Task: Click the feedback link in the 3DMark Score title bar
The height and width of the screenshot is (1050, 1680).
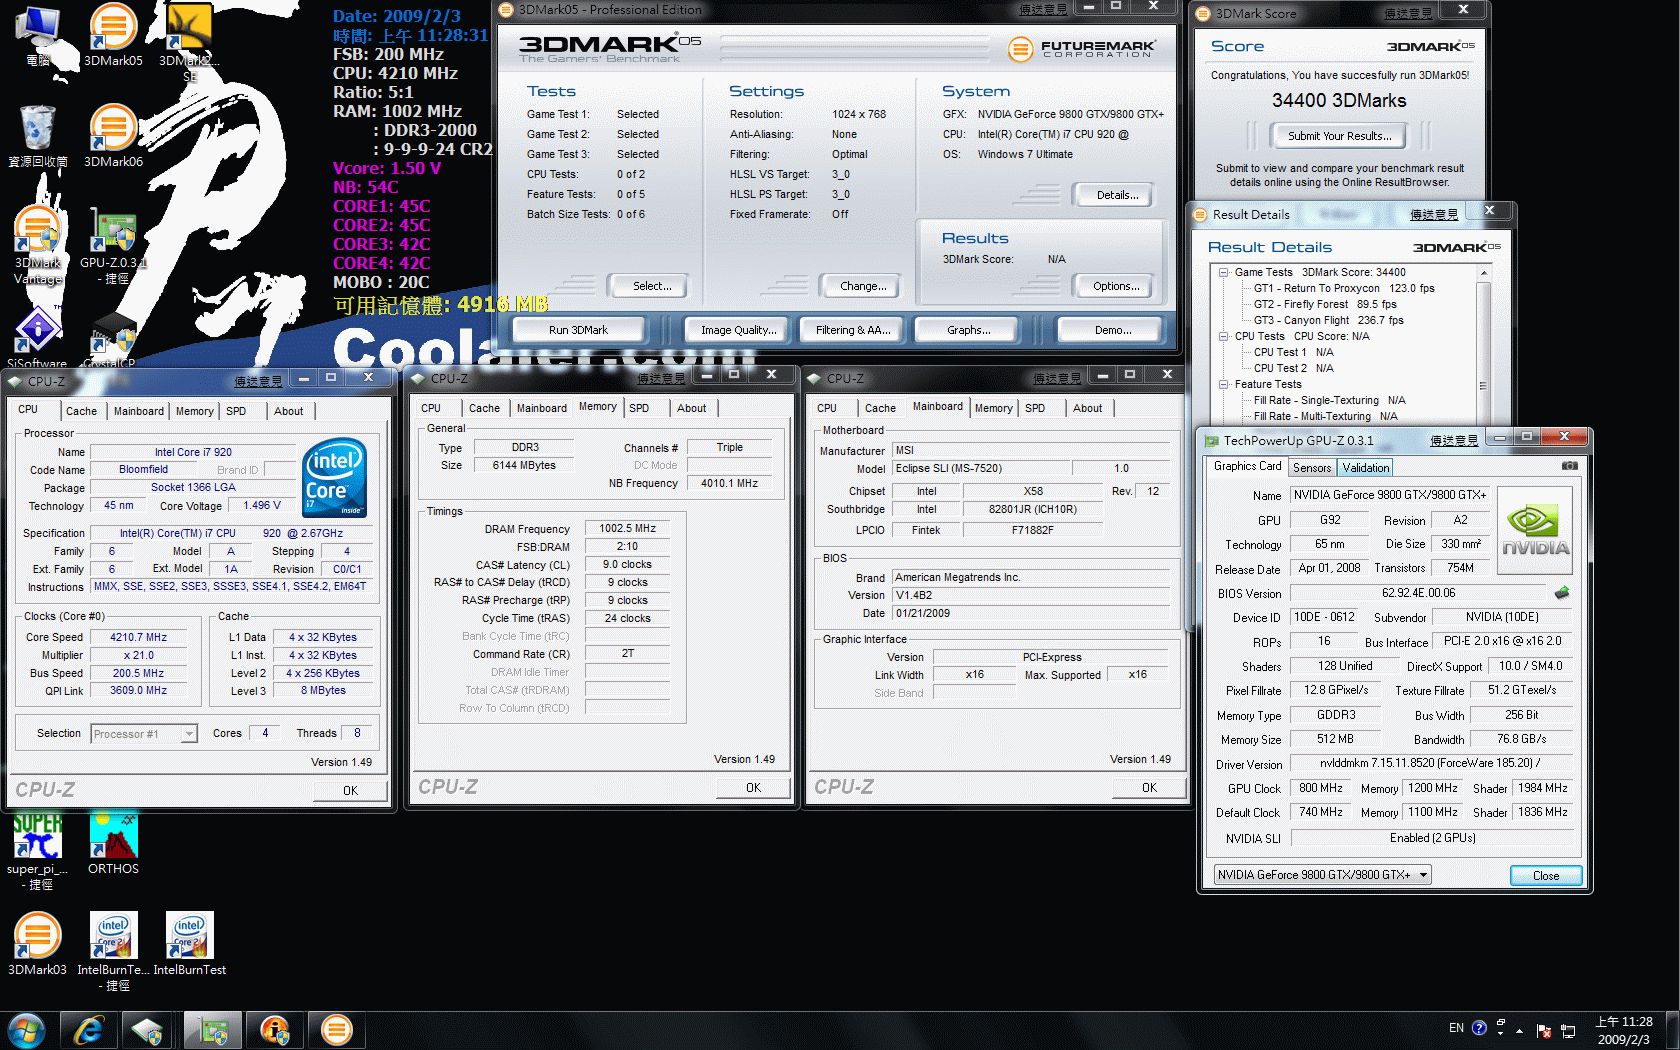Action: point(1407,13)
